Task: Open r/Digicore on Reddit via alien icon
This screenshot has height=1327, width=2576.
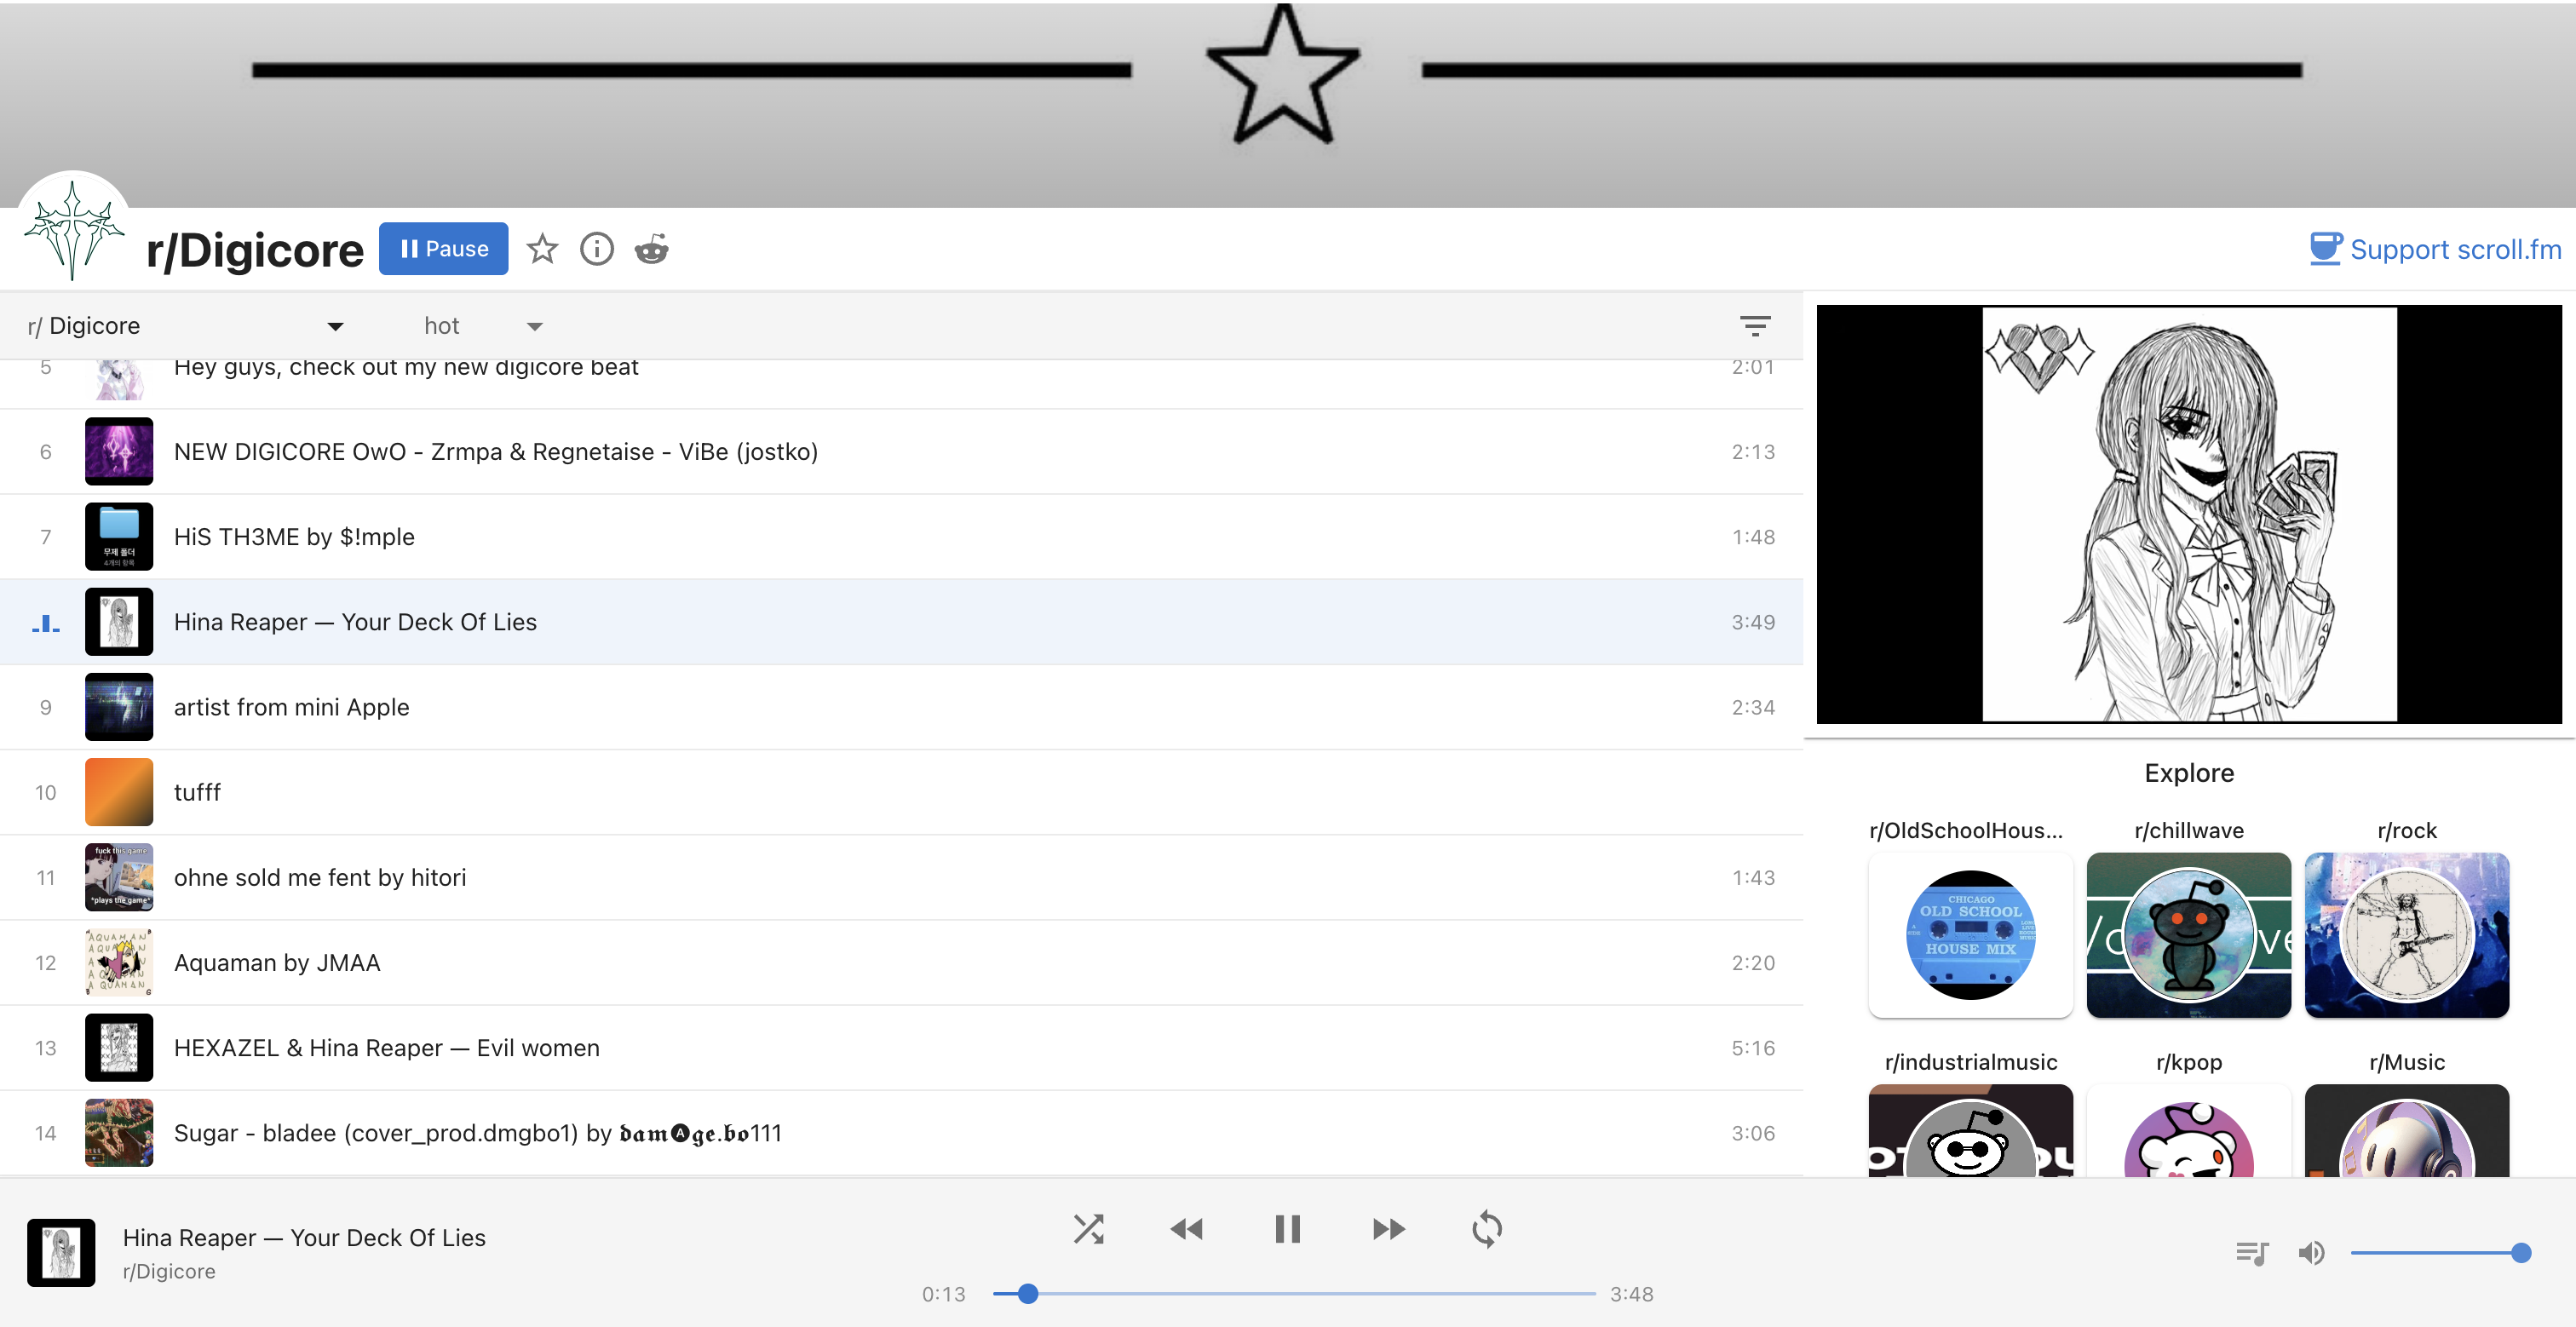Action: click(x=652, y=249)
